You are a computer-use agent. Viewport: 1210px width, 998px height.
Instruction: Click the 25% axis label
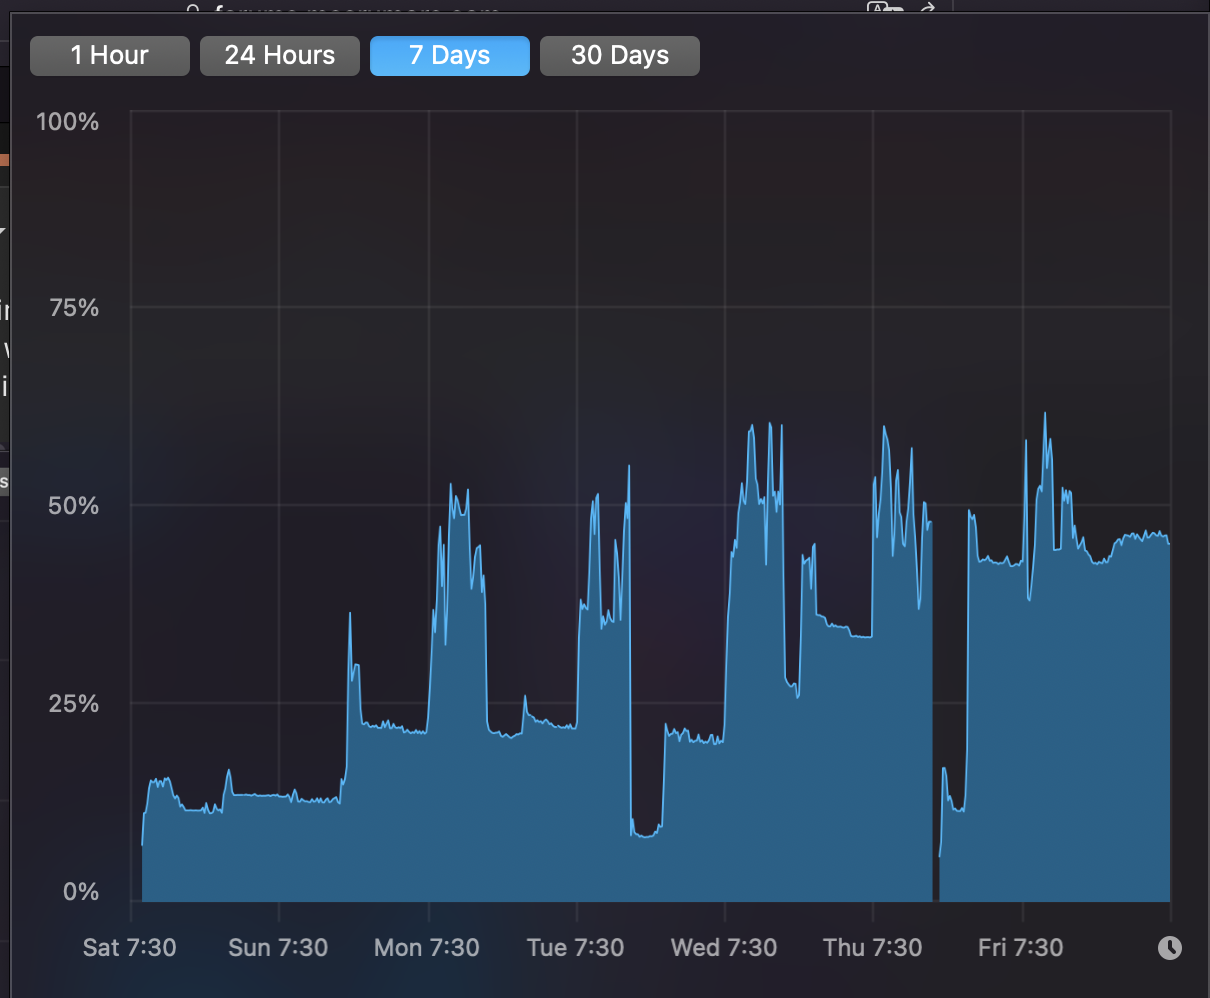coord(74,704)
